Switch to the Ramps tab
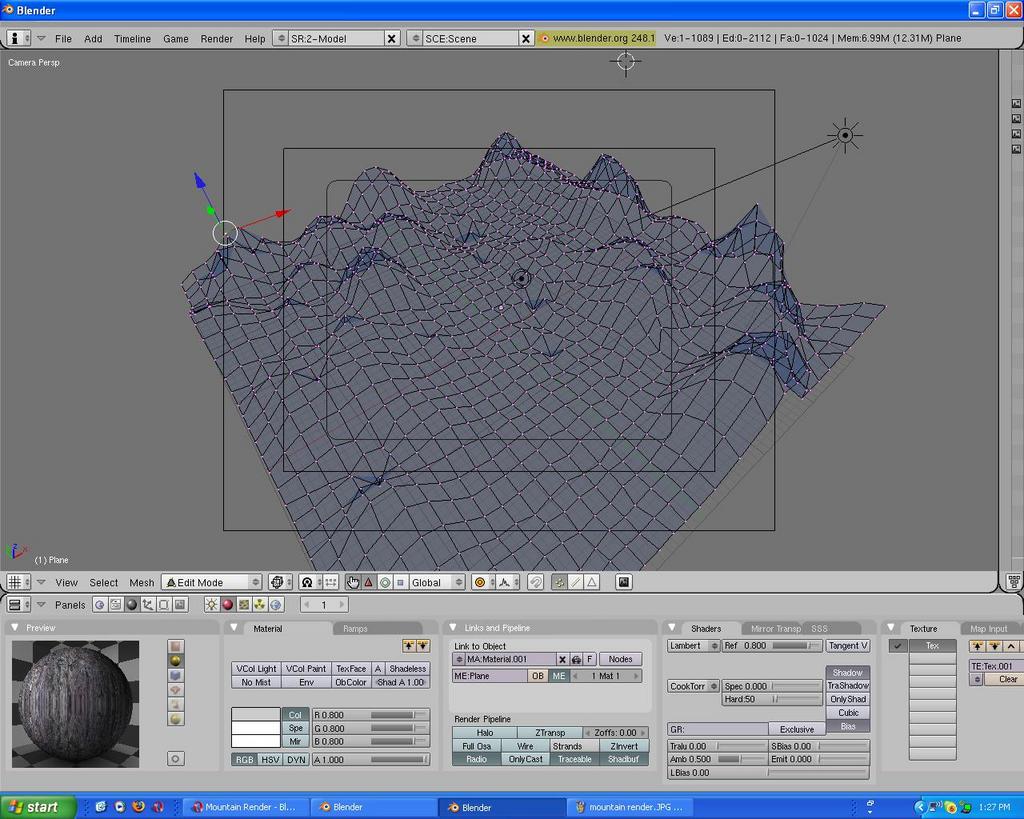The width and height of the screenshot is (1024, 819). tap(355, 628)
